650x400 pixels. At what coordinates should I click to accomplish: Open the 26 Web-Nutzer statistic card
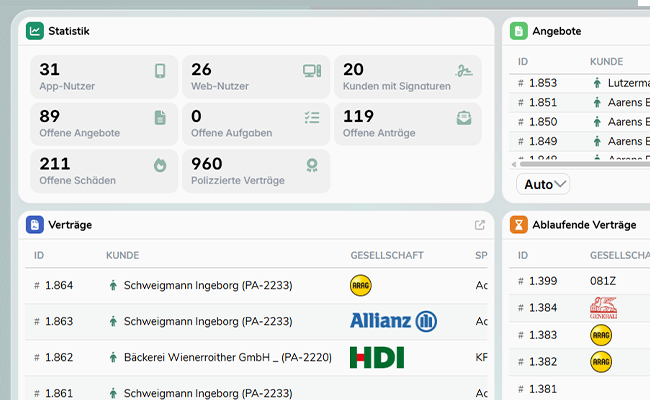[256, 77]
